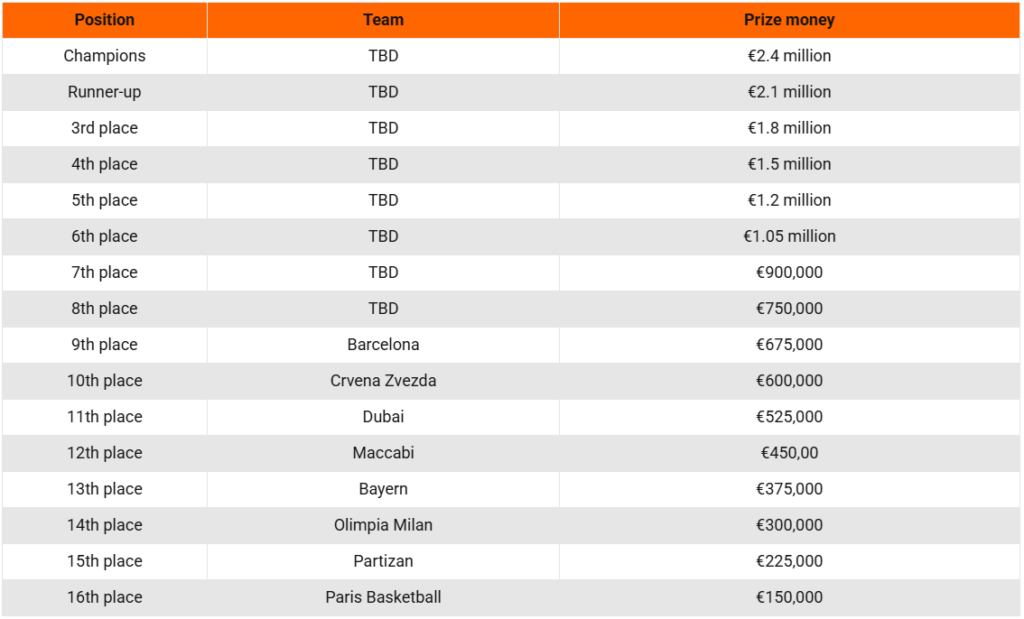Click the Team column header
The height and width of the screenshot is (619, 1024).
coord(383,20)
